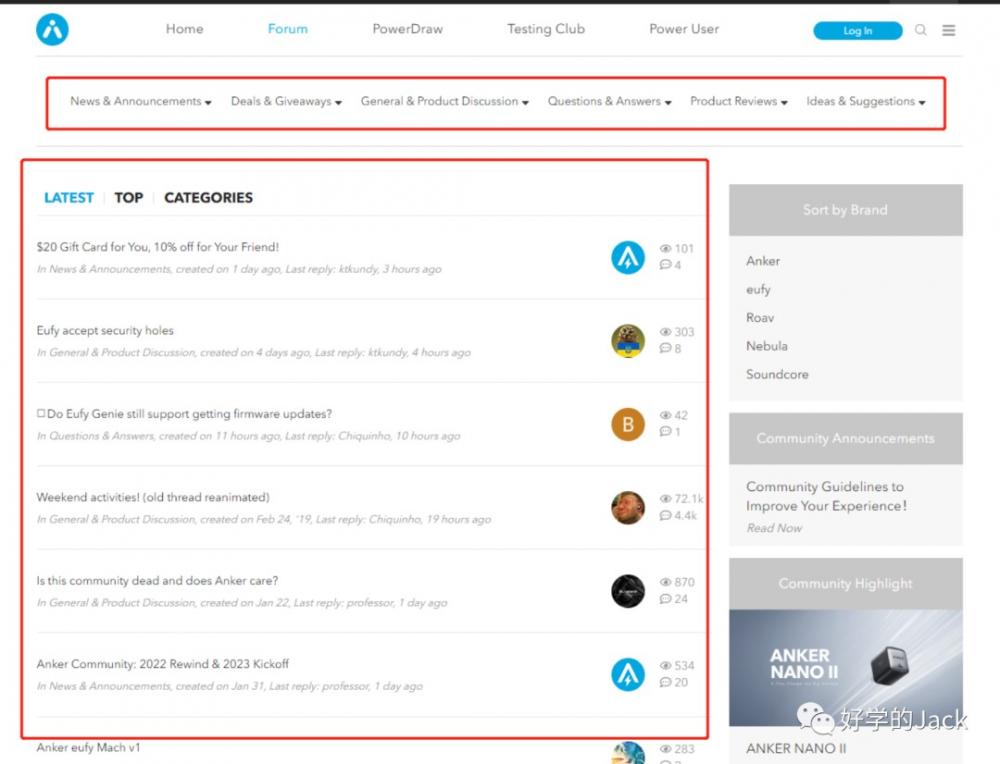The width and height of the screenshot is (1000, 764).
Task: Open 'Is this community dead' thread
Action: (x=158, y=580)
